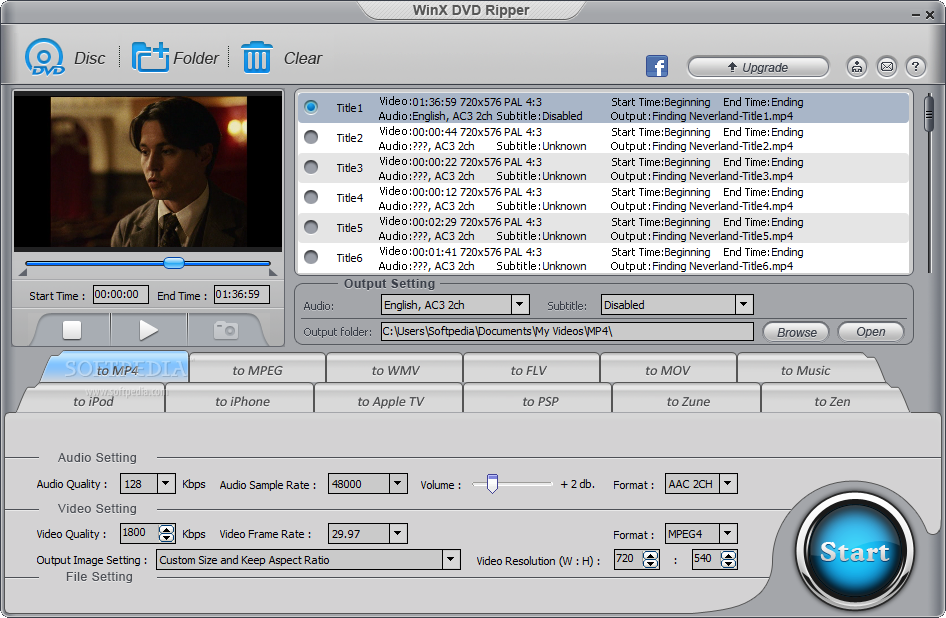This screenshot has height=618, width=946.
Task: Adjust the video height 540 stepper
Action: (x=729, y=559)
